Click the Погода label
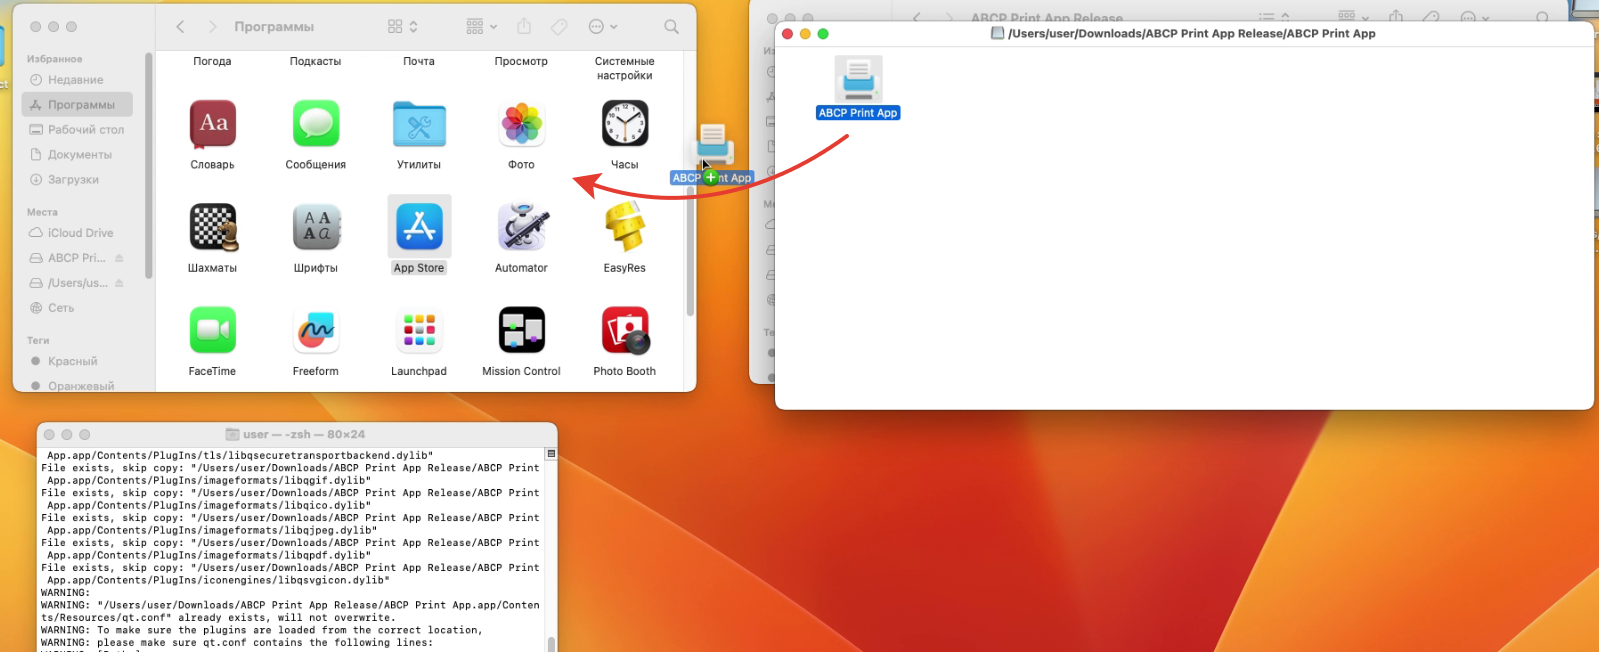Viewport: 1599px width, 652px height. pyautogui.click(x=212, y=61)
